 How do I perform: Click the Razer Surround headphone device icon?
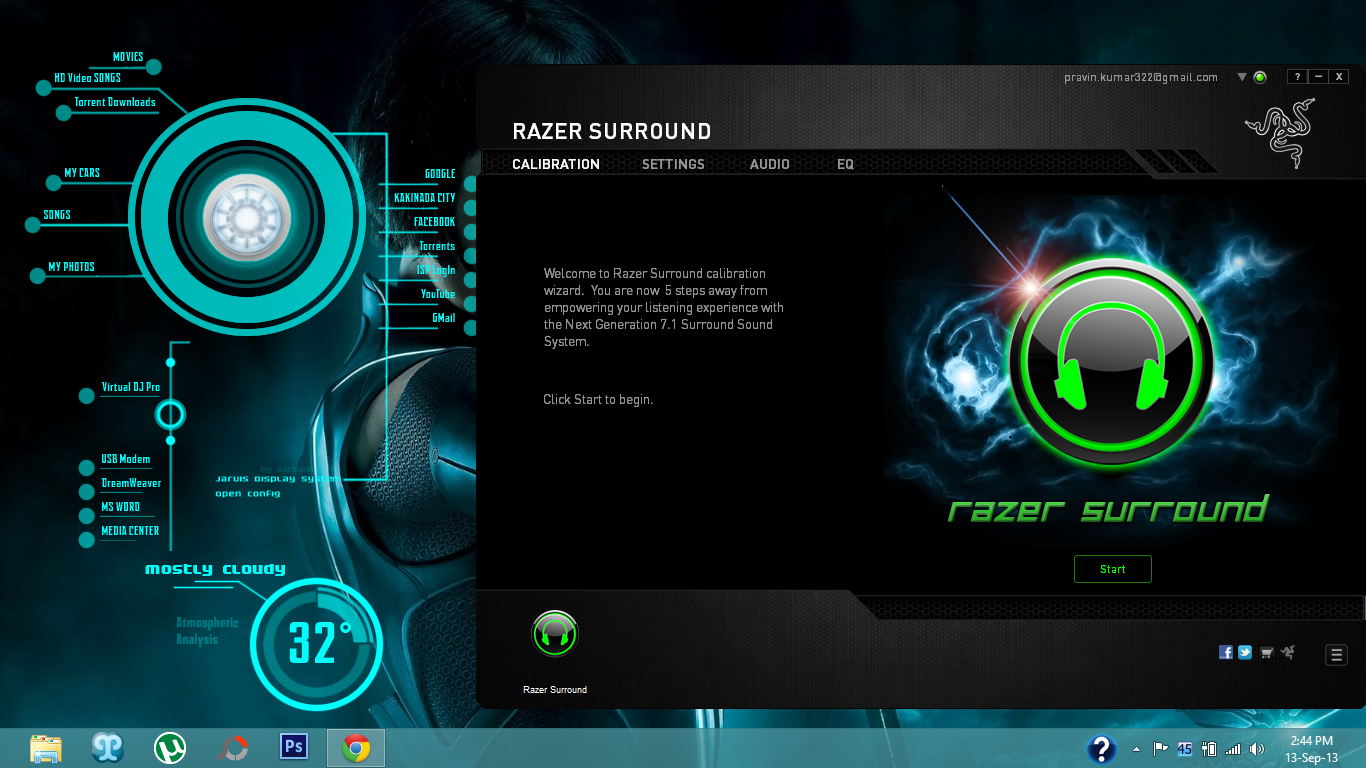tap(555, 634)
